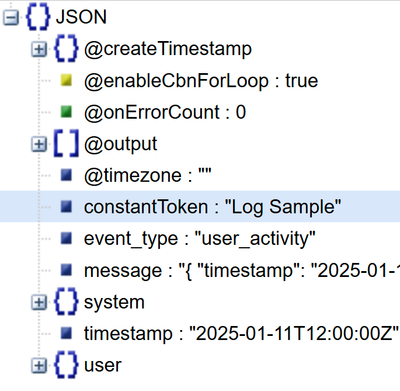Click the @createTimestamp object braces icon

click(66, 49)
